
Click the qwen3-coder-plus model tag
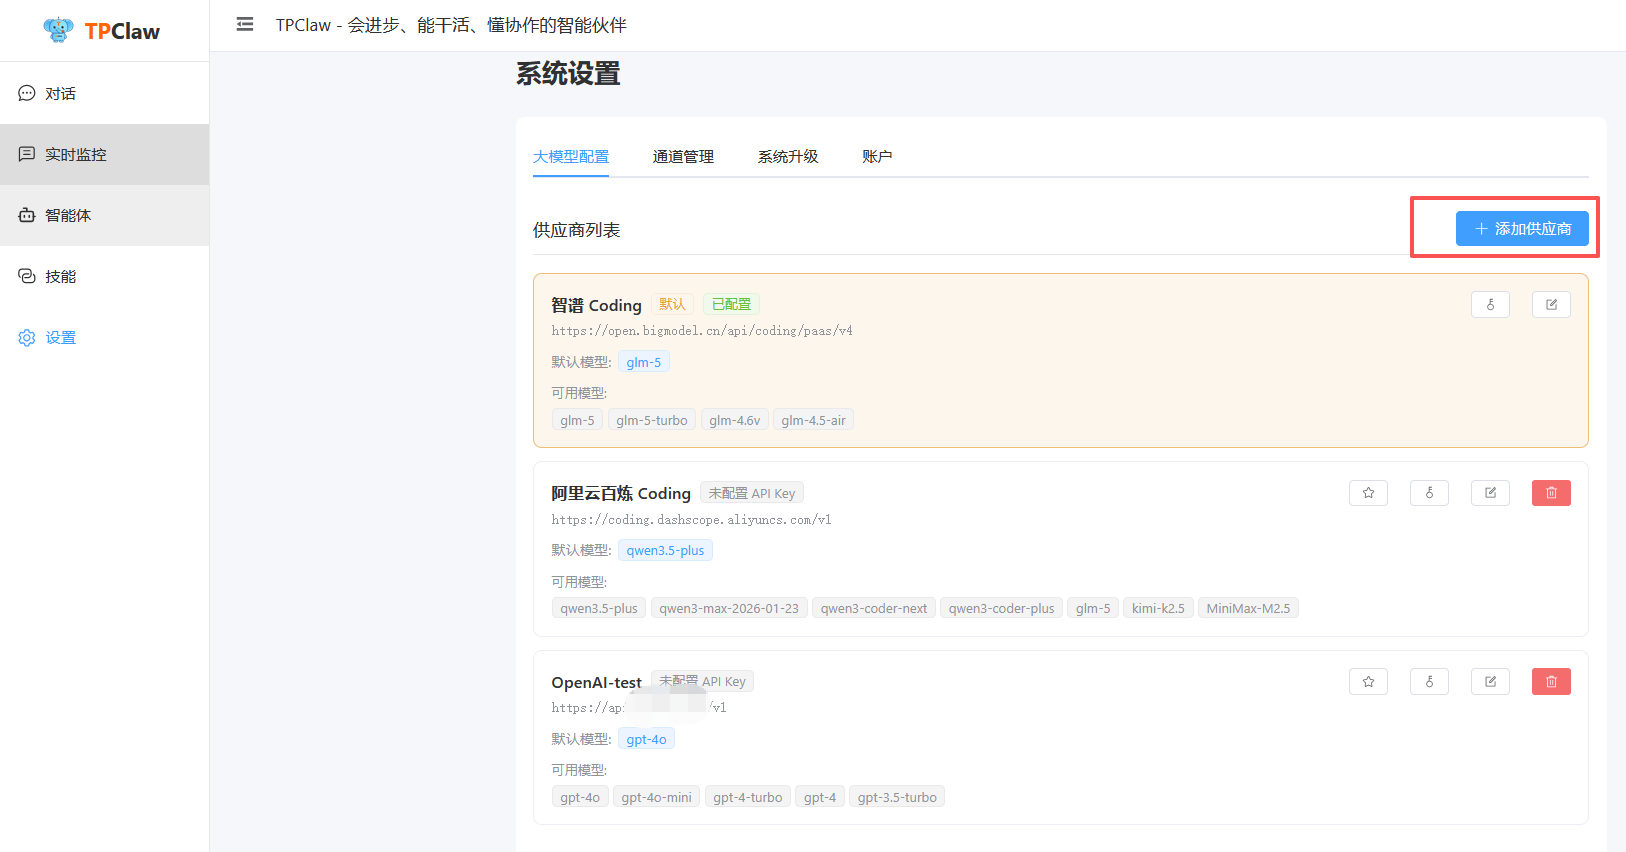[1001, 608]
